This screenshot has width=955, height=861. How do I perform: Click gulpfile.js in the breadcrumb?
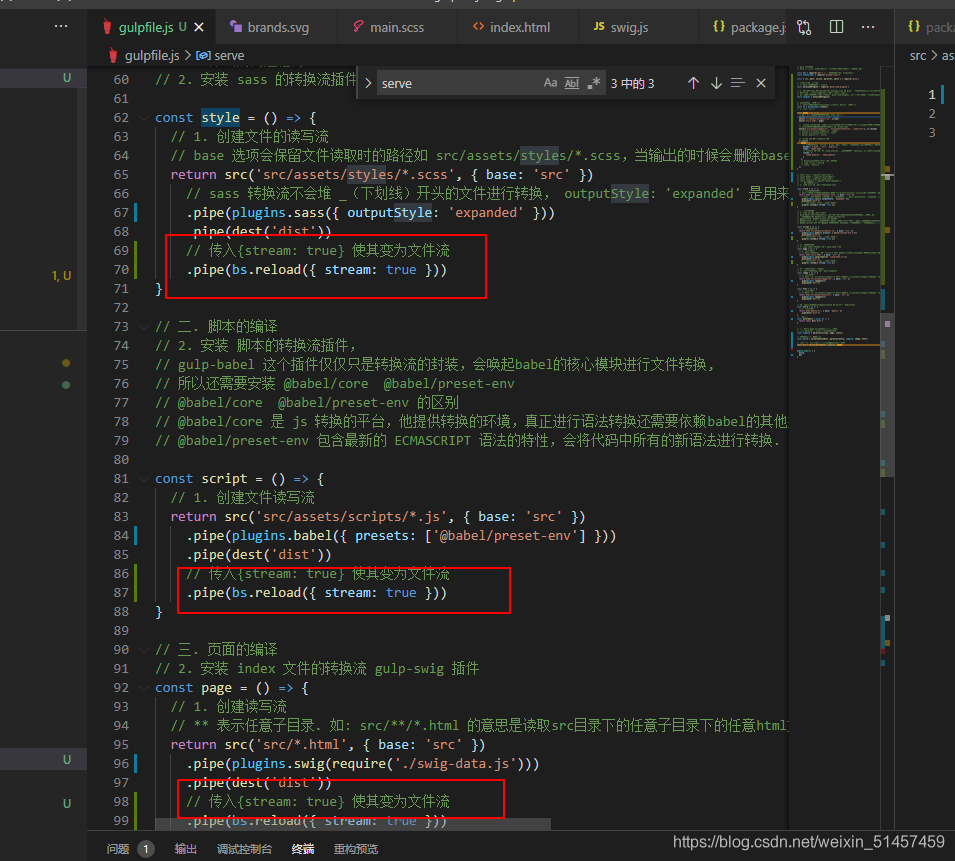[152, 55]
